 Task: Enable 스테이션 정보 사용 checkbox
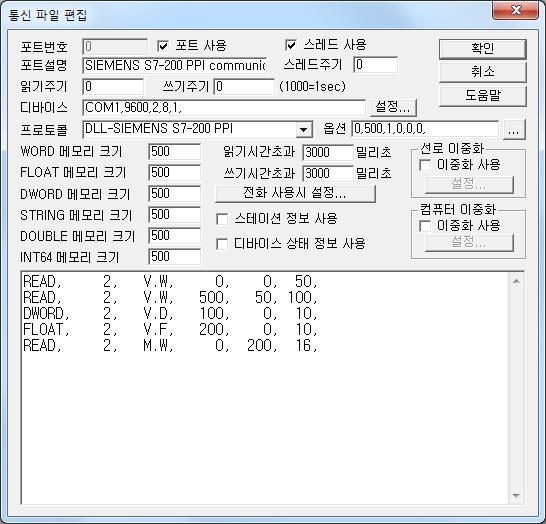click(222, 219)
